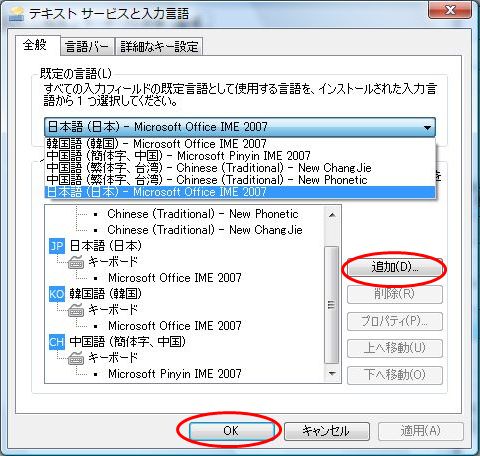Click the service list scrollbar up arrow
Image resolution: width=480 pixels, height=456 pixels.
[332, 215]
